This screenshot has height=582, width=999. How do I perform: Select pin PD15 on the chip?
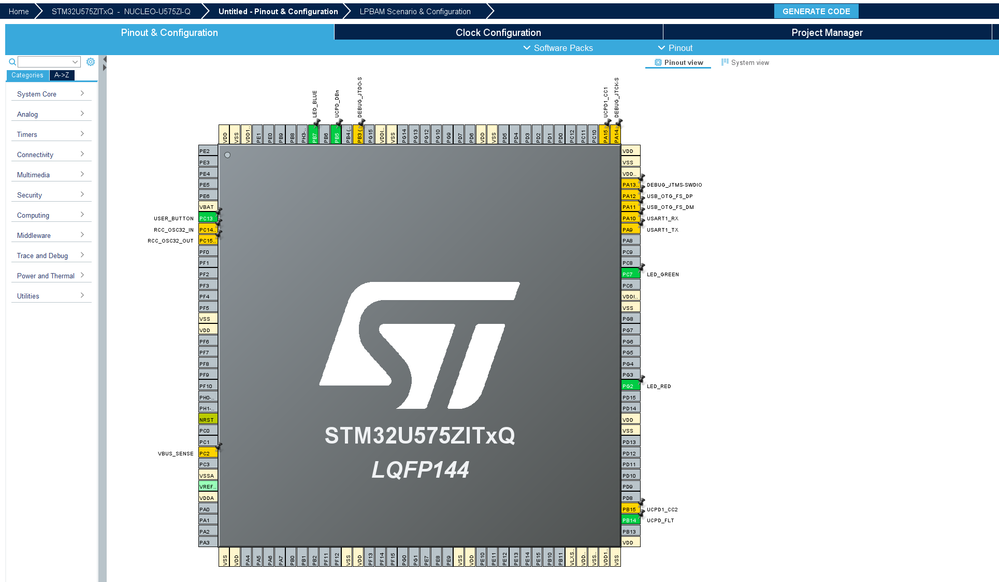pyautogui.click(x=631, y=397)
